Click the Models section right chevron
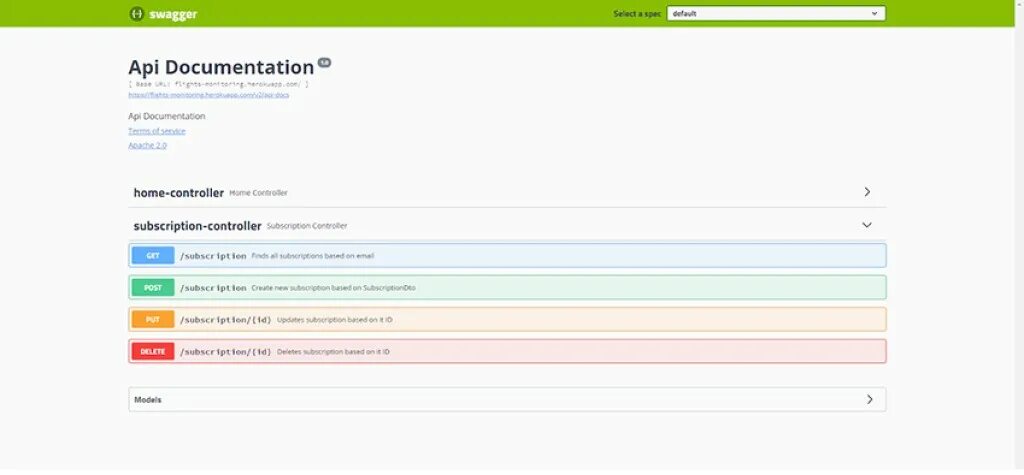 click(869, 399)
